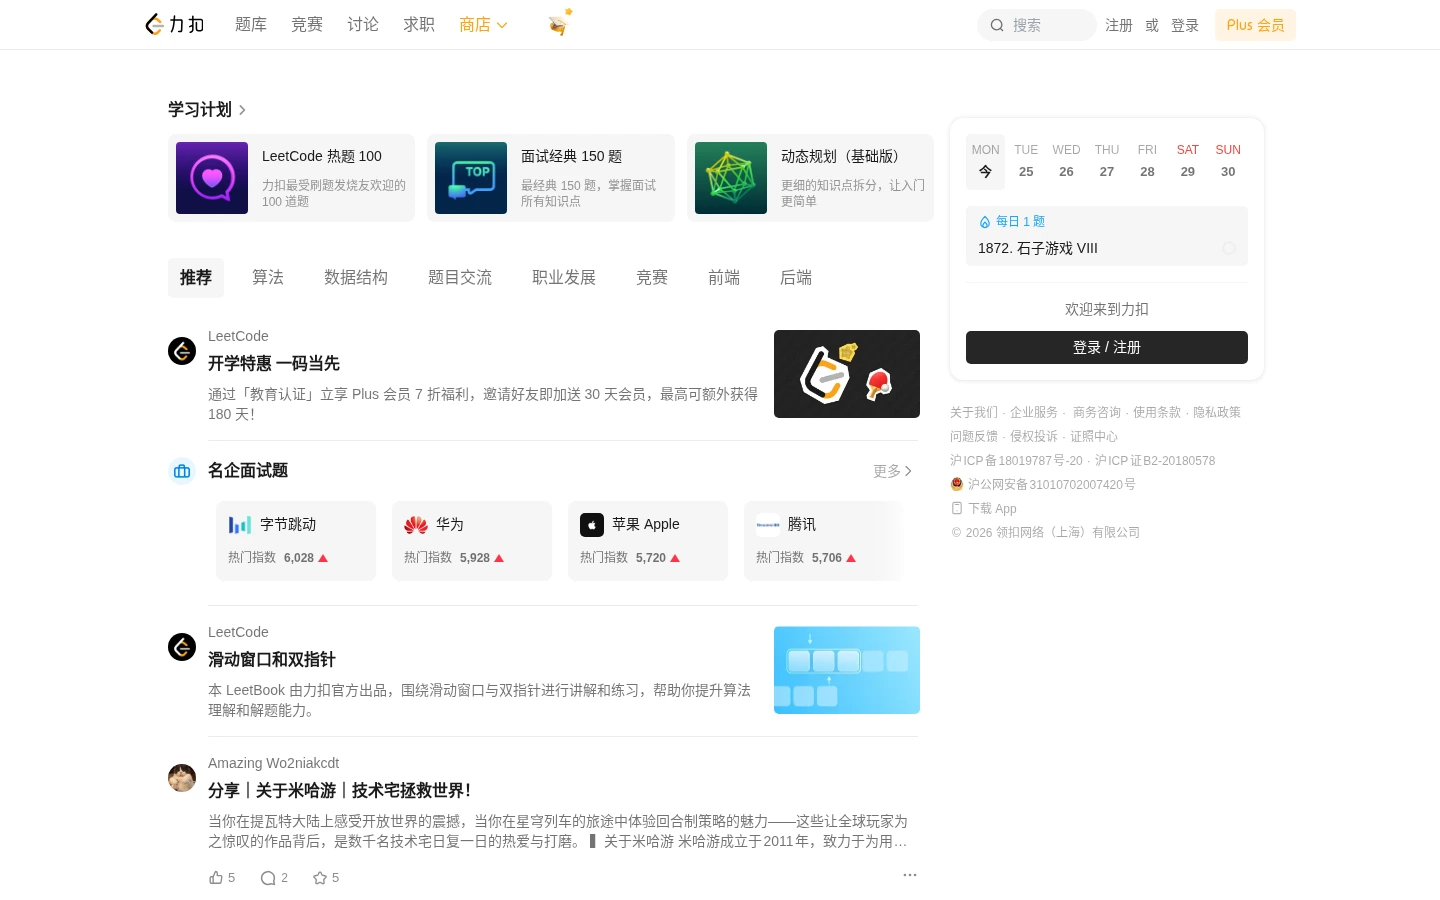
Task: Open the 题库 menu item
Action: pos(251,24)
